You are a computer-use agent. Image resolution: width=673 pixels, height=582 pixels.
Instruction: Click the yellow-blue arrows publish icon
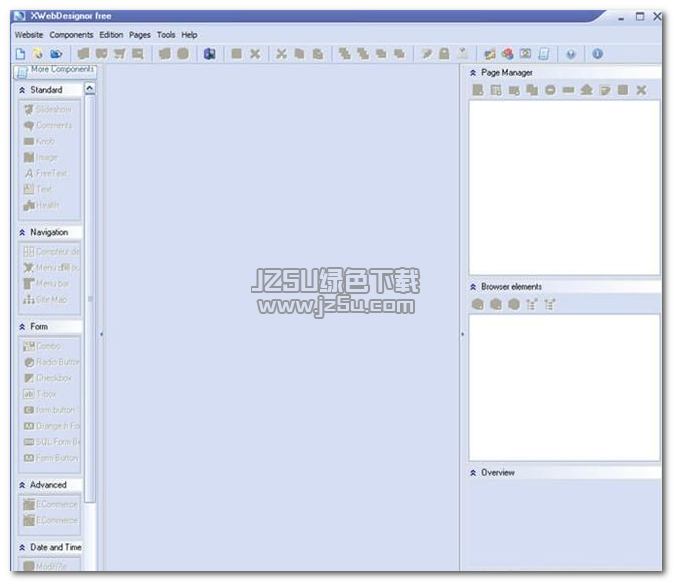[x=490, y=54]
